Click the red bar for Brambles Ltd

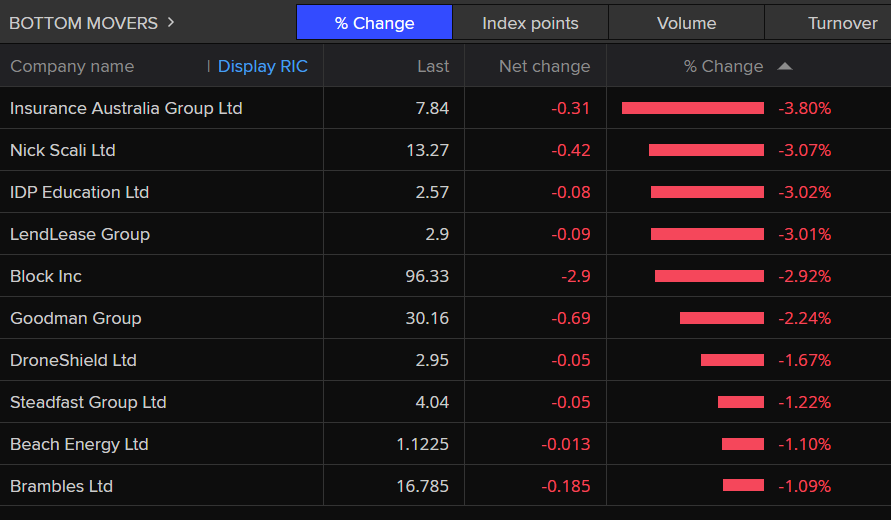(743, 485)
